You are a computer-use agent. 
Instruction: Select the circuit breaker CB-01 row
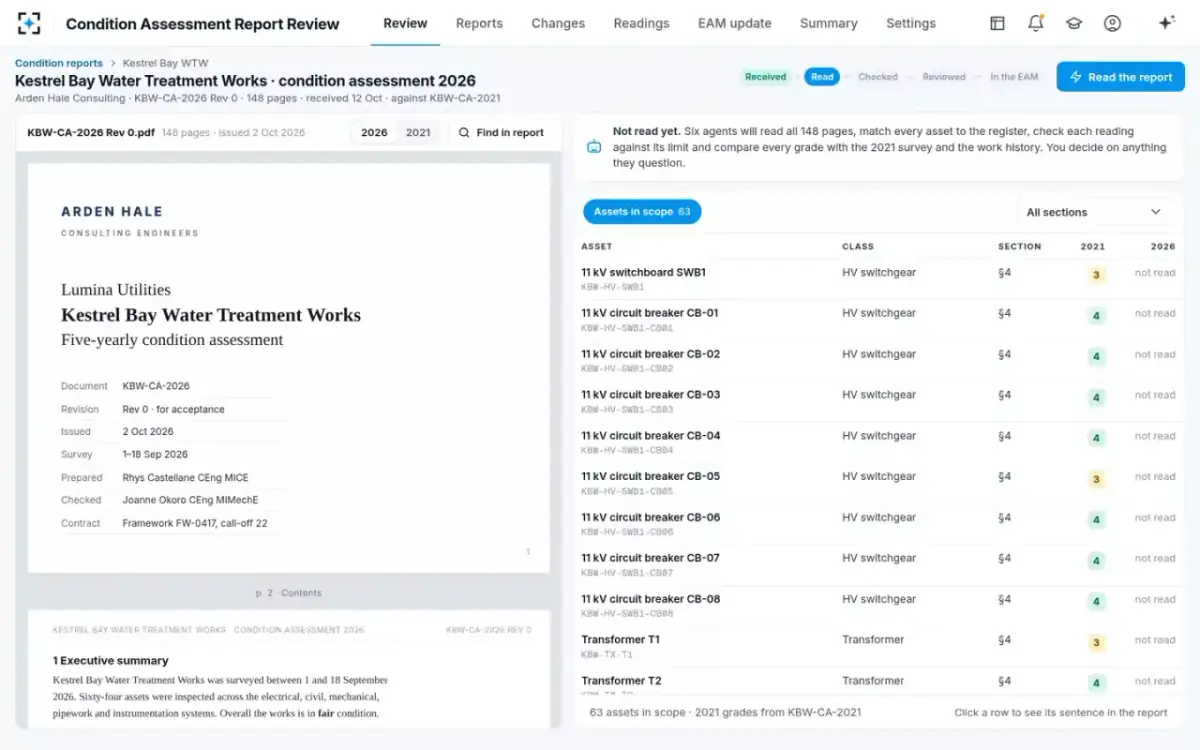(878, 319)
